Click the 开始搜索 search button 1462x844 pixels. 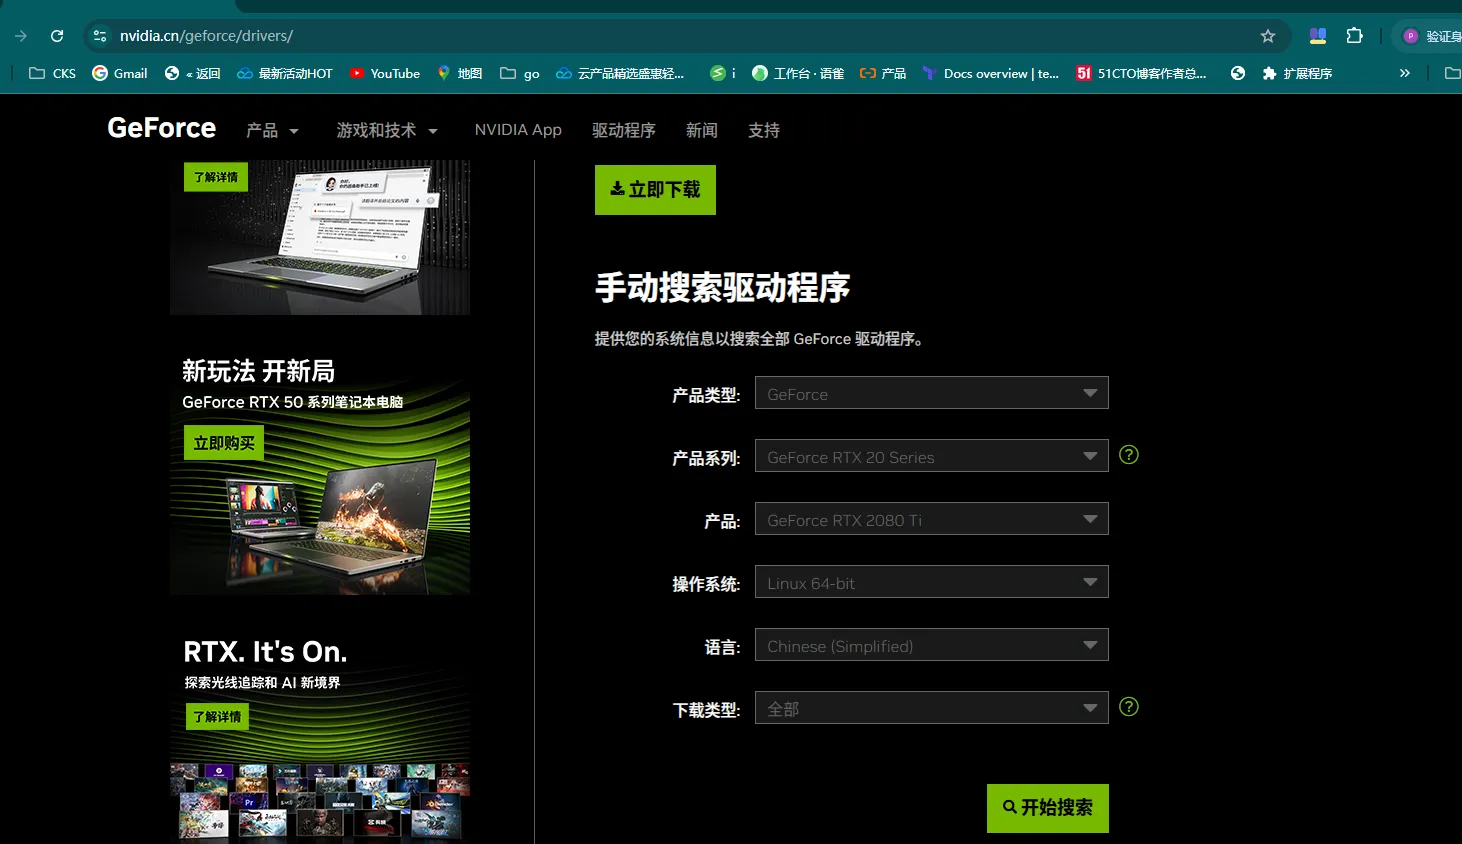pos(1048,808)
